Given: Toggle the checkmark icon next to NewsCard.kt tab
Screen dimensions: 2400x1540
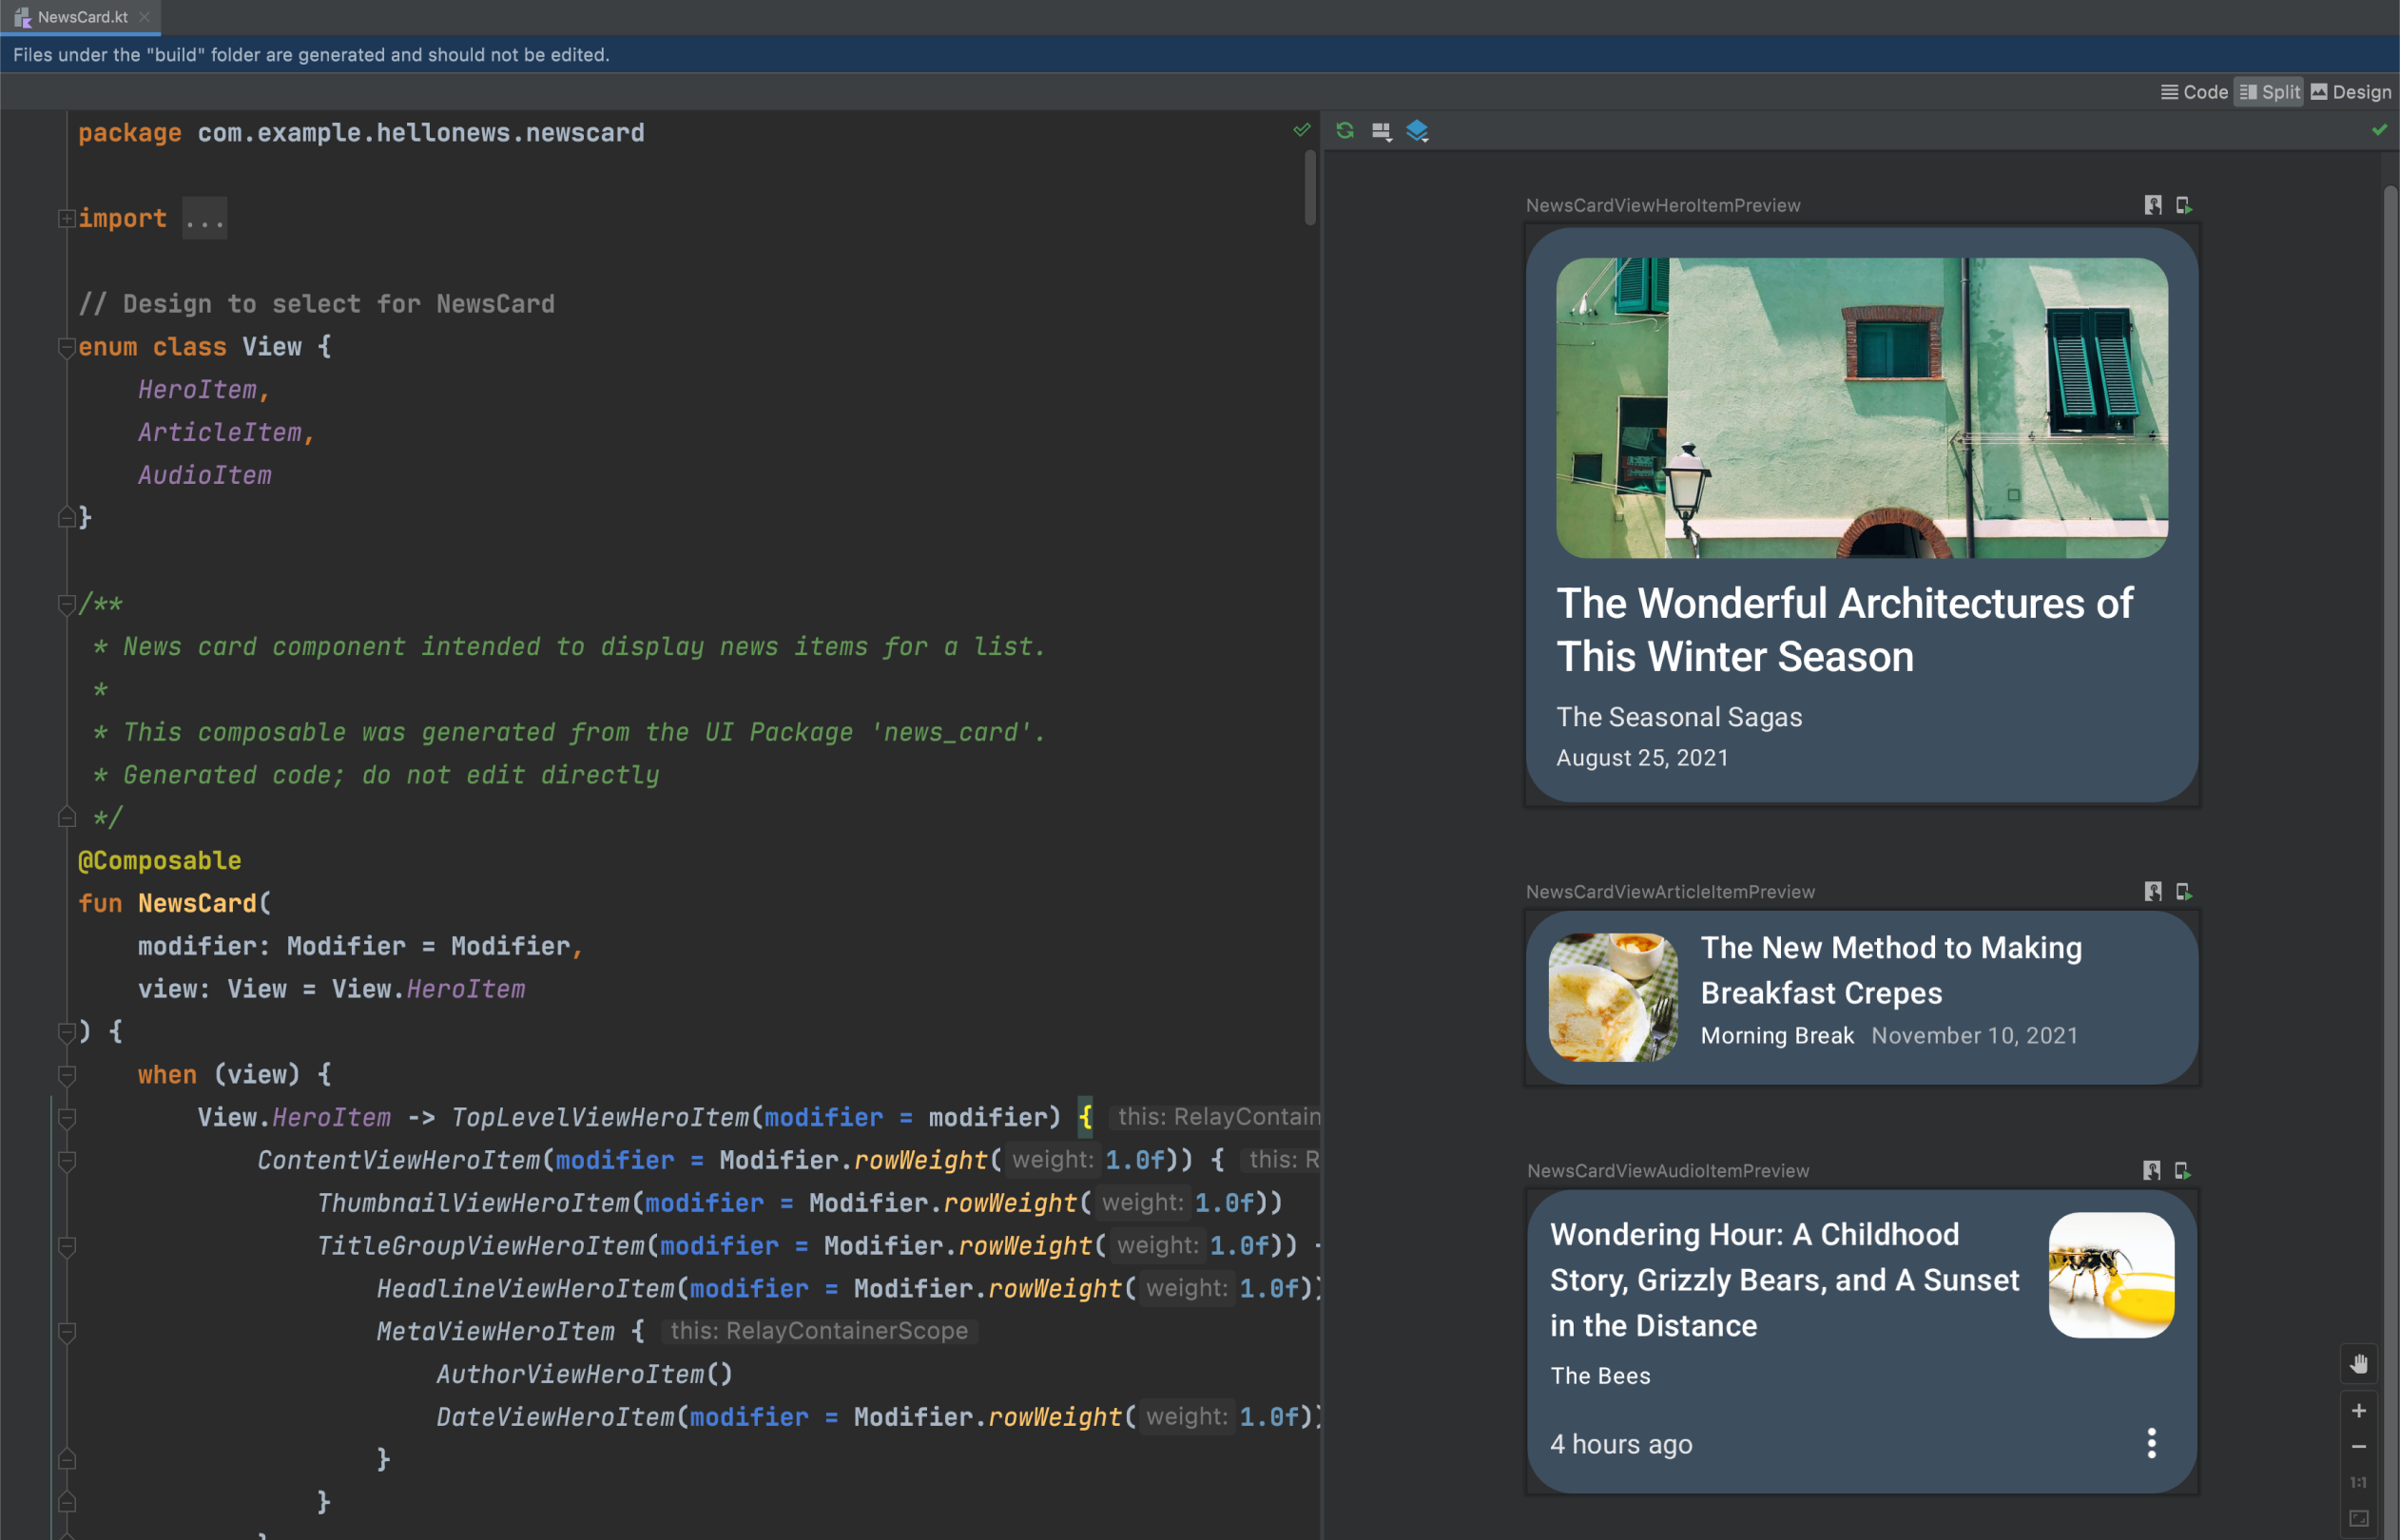Looking at the screenshot, I should (1302, 129).
